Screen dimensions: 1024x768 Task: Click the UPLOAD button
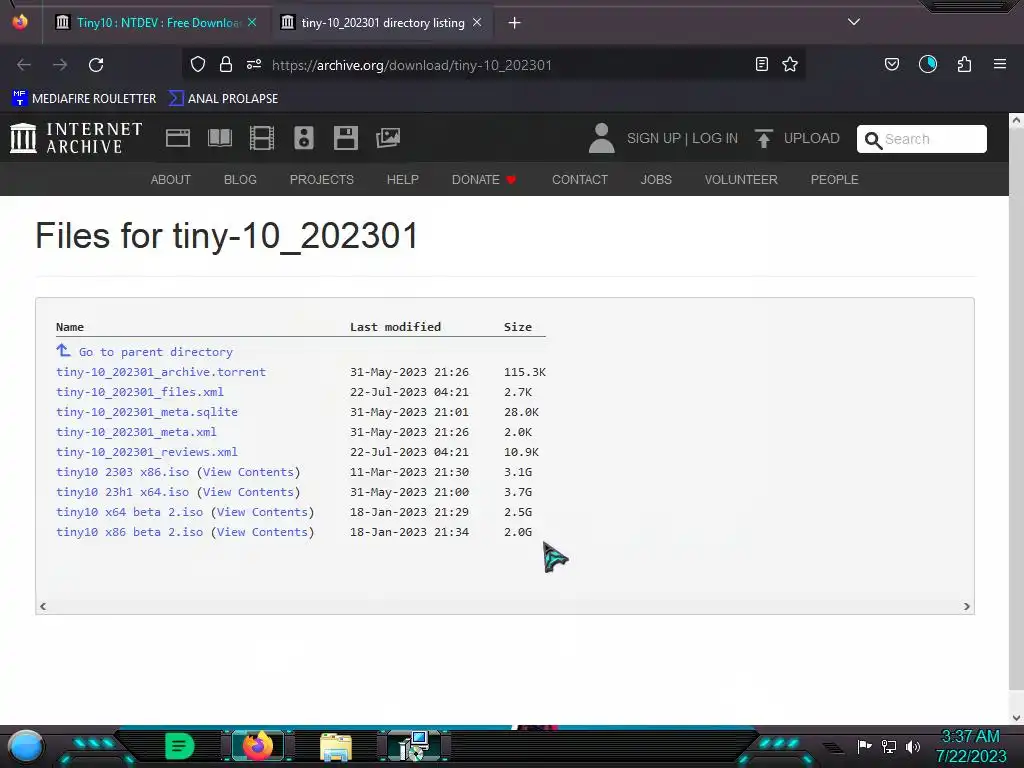(797, 138)
